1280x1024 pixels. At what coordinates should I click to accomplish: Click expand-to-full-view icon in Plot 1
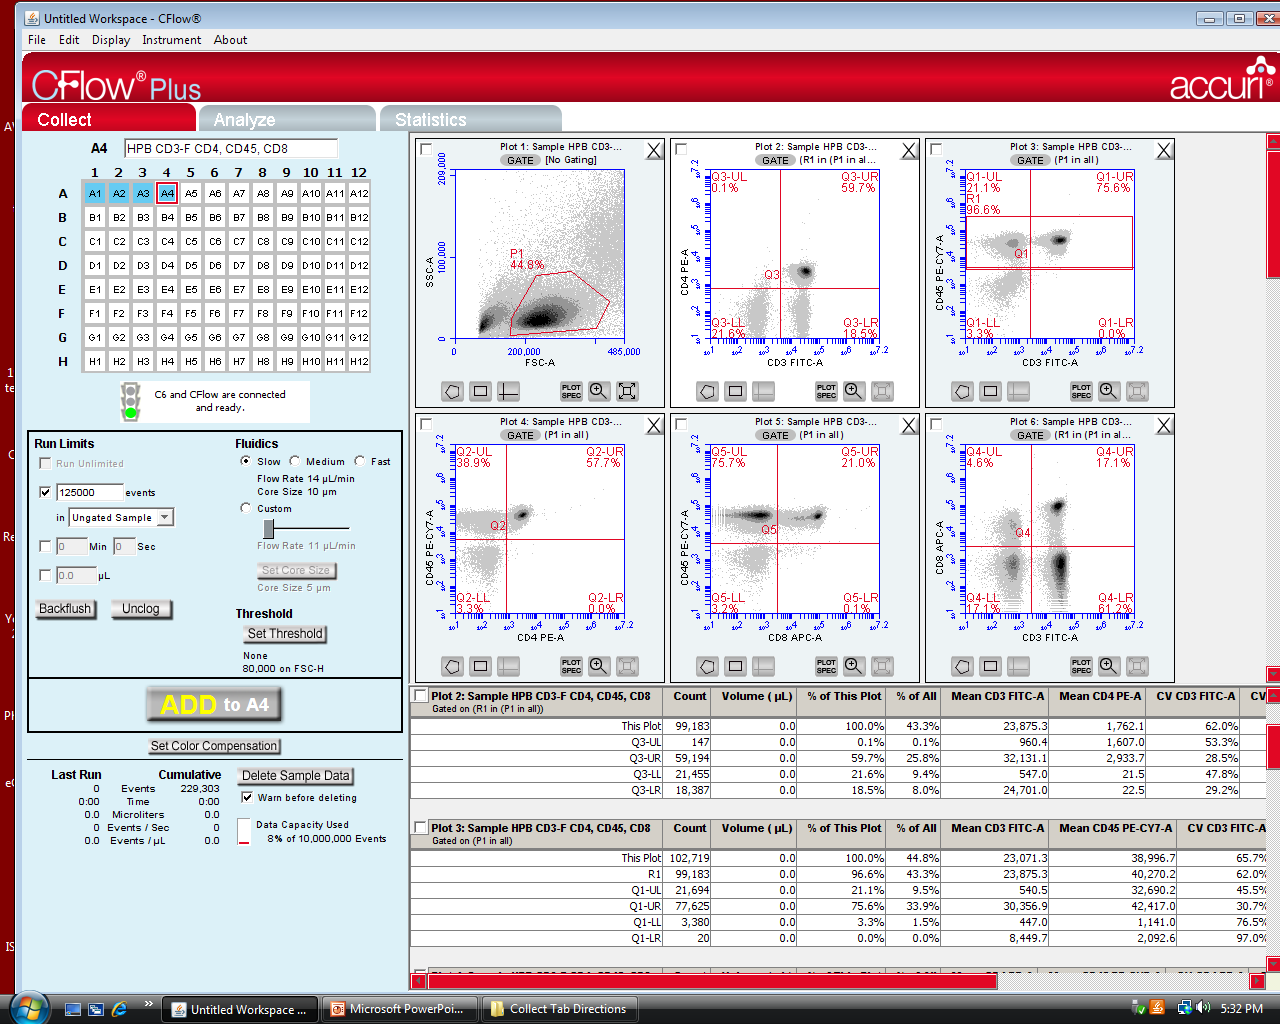point(627,391)
